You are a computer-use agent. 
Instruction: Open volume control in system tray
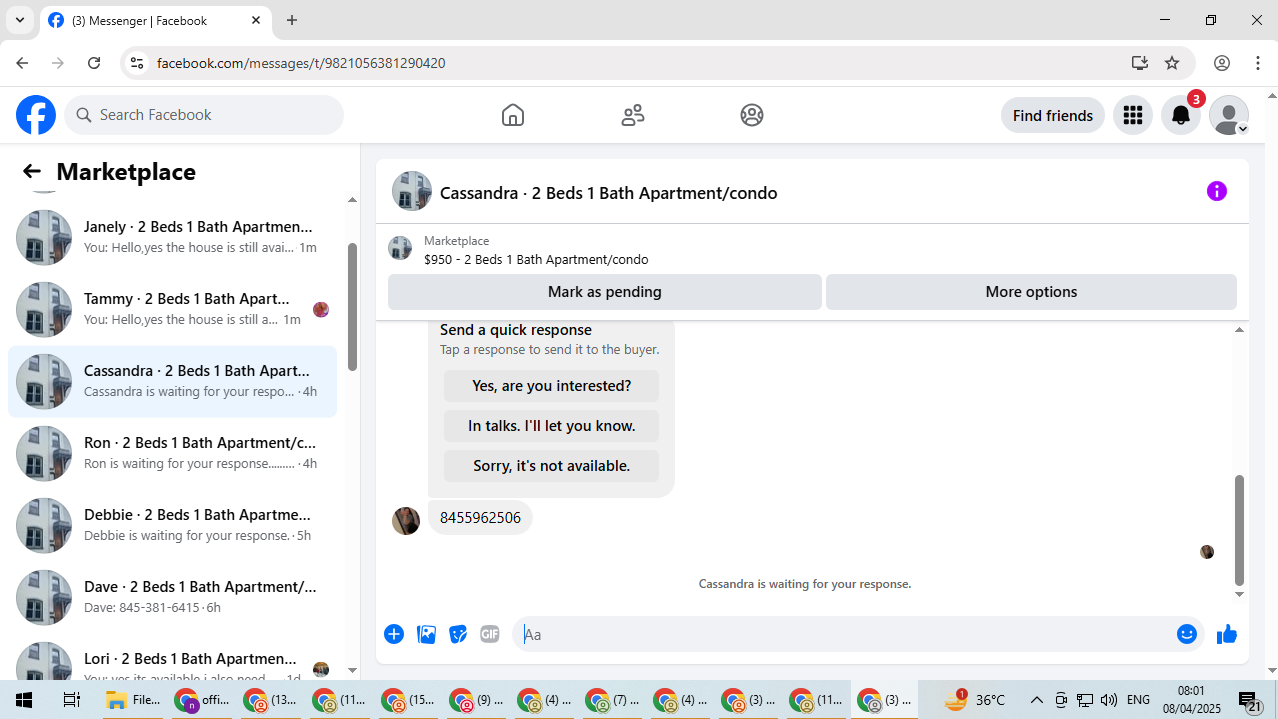click(1108, 700)
